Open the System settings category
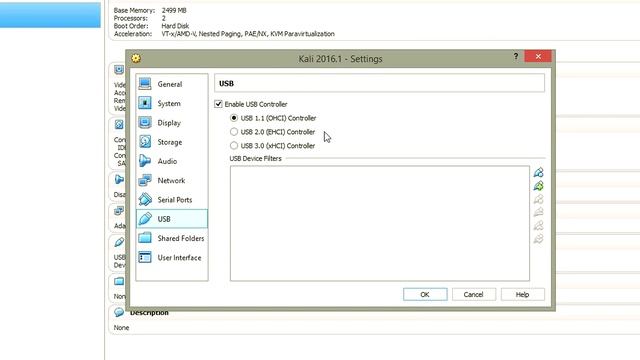Viewport: 640px width, 360px height. (172, 103)
